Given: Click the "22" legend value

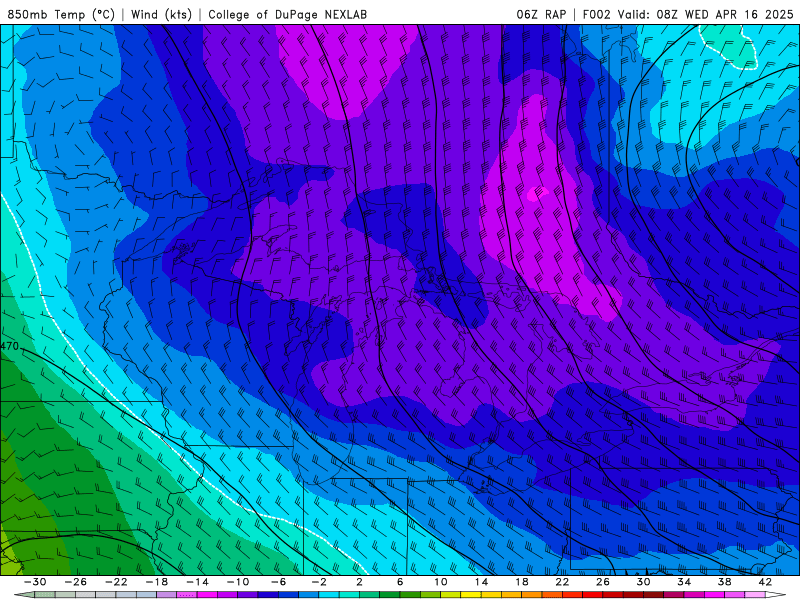Looking at the screenshot, I should 562,582.
